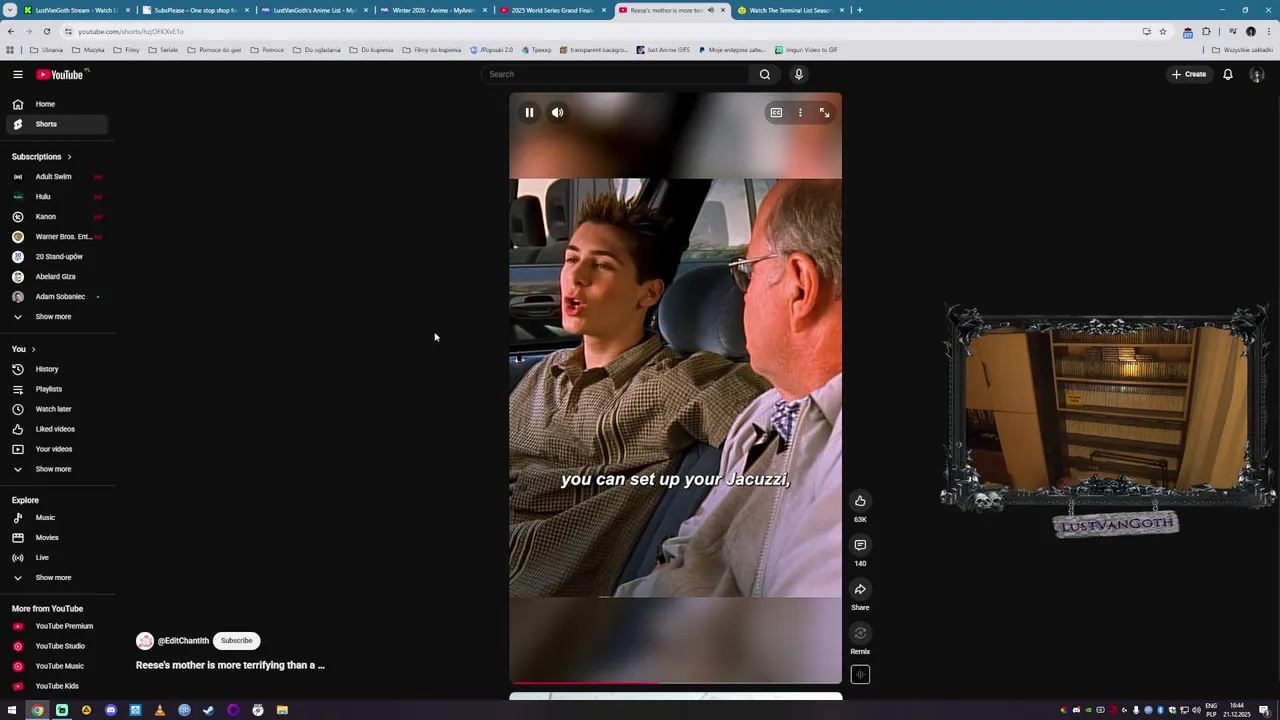This screenshot has height=720, width=1280.
Task: Open Liked videos
Action: coord(56,429)
